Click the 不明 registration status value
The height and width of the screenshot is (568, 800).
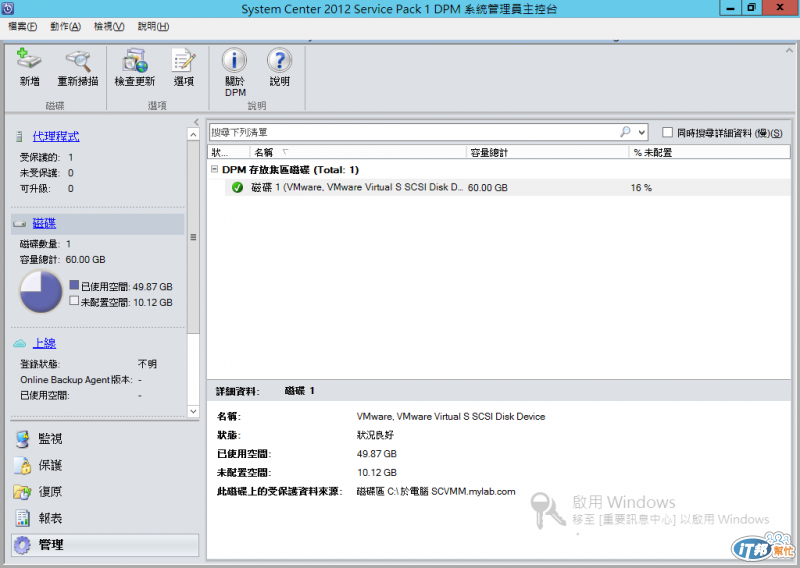147,364
